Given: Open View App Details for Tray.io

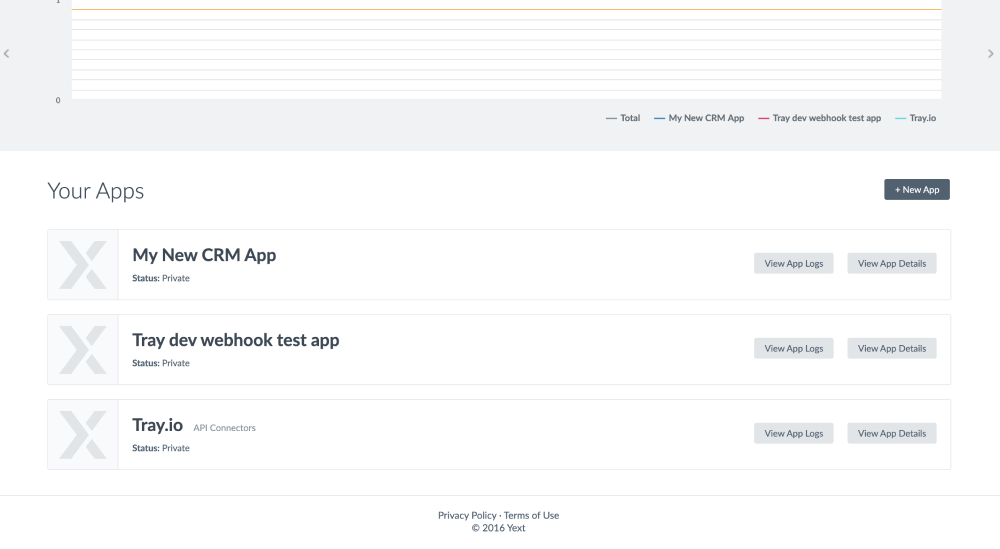Looking at the screenshot, I should [892, 434].
